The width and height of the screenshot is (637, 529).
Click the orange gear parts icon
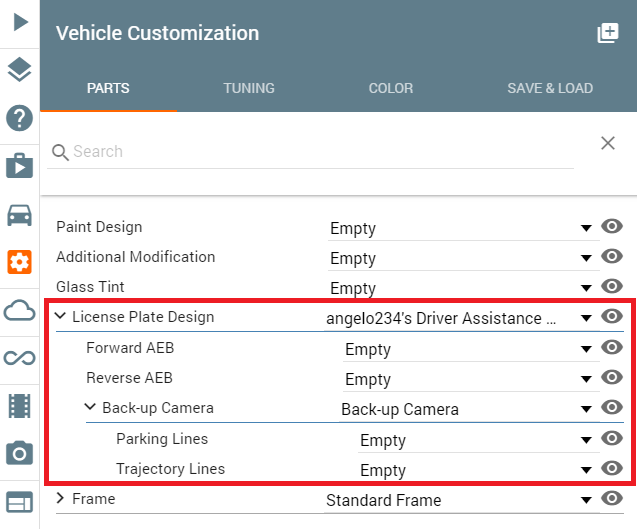coord(19,262)
